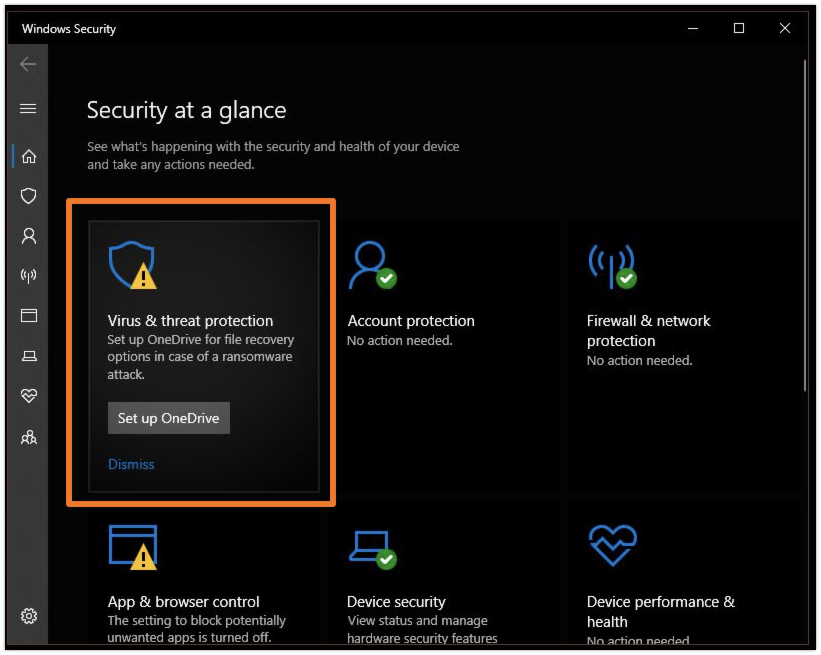The height and width of the screenshot is (655, 821).
Task: Open the Device performance & health tile
Action: point(660,610)
